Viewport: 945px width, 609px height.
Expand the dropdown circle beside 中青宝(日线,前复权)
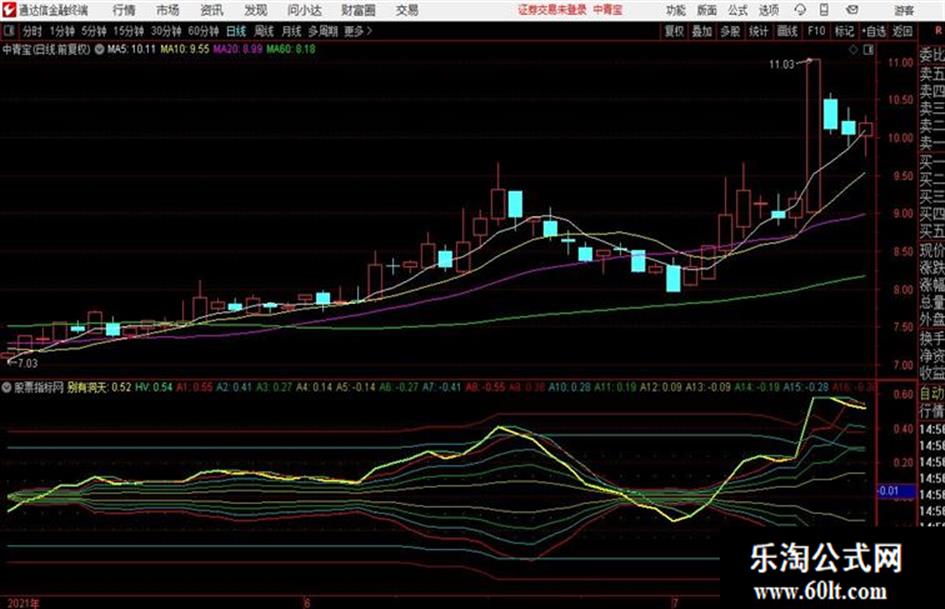pos(99,49)
